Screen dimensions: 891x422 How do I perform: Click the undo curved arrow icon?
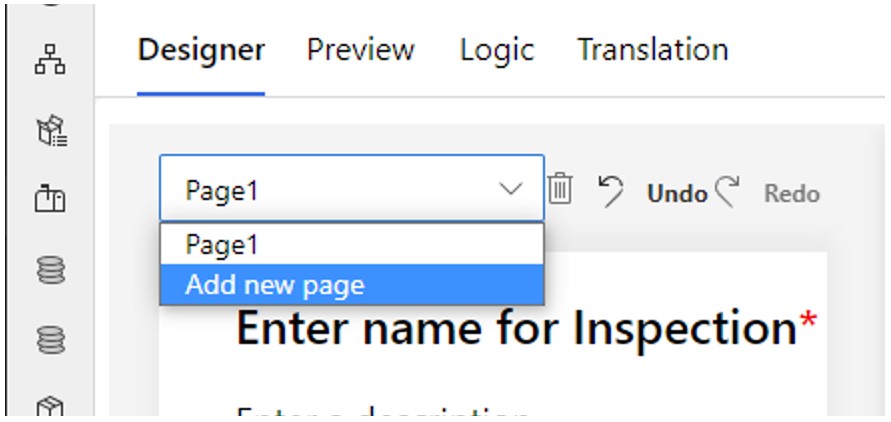[610, 191]
